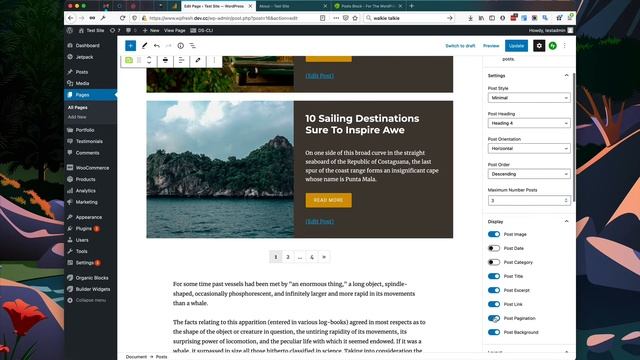640x360 pixels.
Task: Click All Pages submenu item
Action: click(78, 107)
